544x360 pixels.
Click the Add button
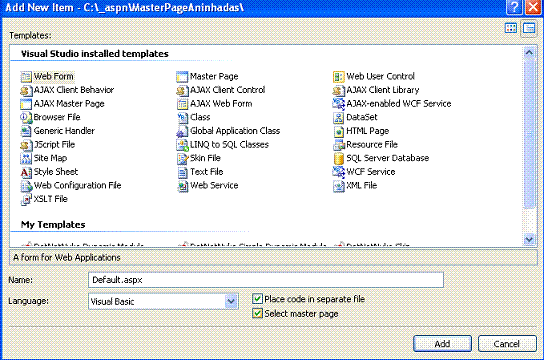click(x=442, y=344)
